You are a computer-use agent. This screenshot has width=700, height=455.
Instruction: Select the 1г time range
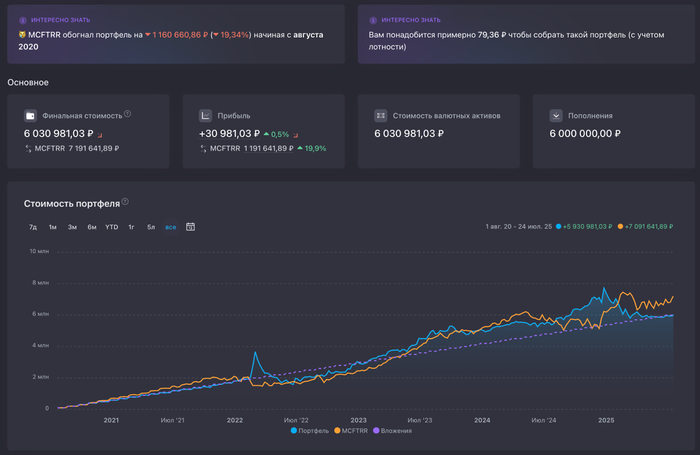(x=131, y=227)
